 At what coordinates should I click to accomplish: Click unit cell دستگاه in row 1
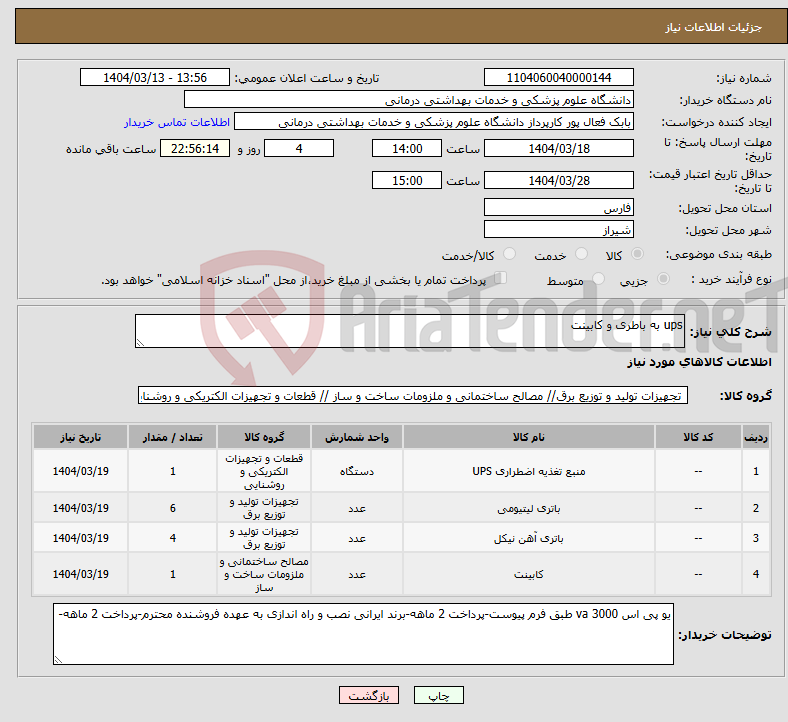[357, 471]
